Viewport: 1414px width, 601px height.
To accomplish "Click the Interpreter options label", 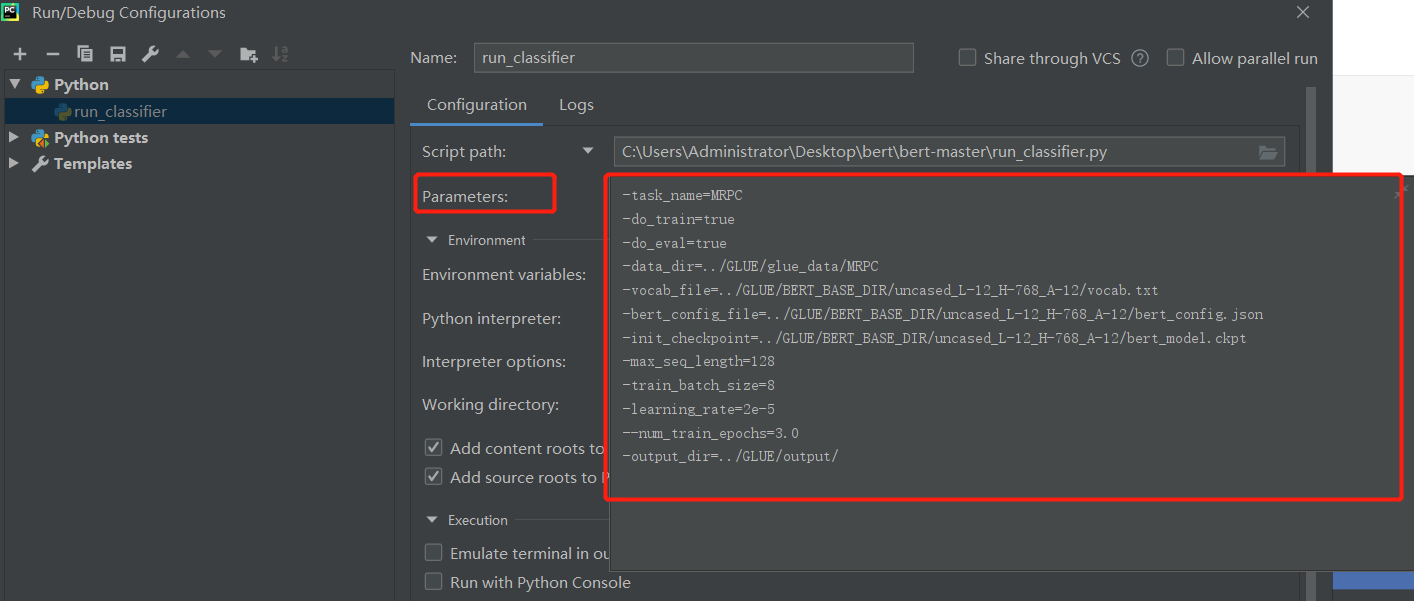I will (494, 361).
